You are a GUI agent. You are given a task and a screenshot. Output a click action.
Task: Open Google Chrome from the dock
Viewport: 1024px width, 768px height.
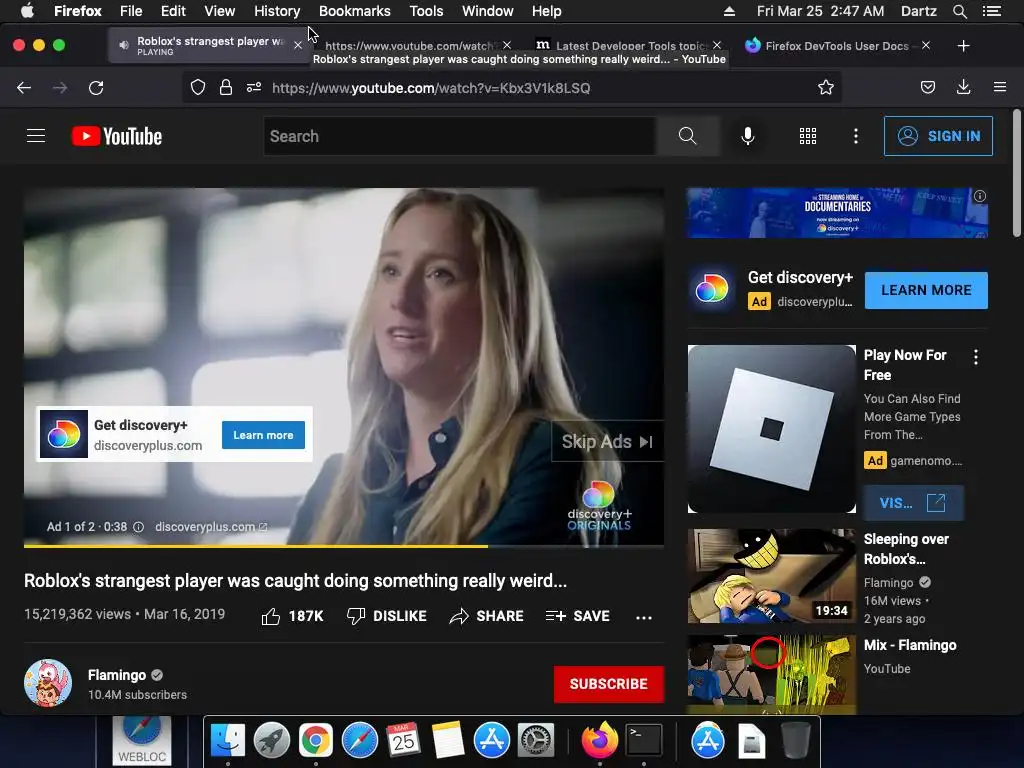click(315, 740)
